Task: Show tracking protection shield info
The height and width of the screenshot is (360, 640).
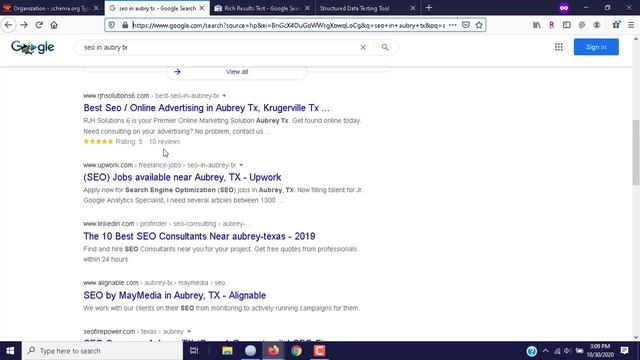Action: coord(112,25)
